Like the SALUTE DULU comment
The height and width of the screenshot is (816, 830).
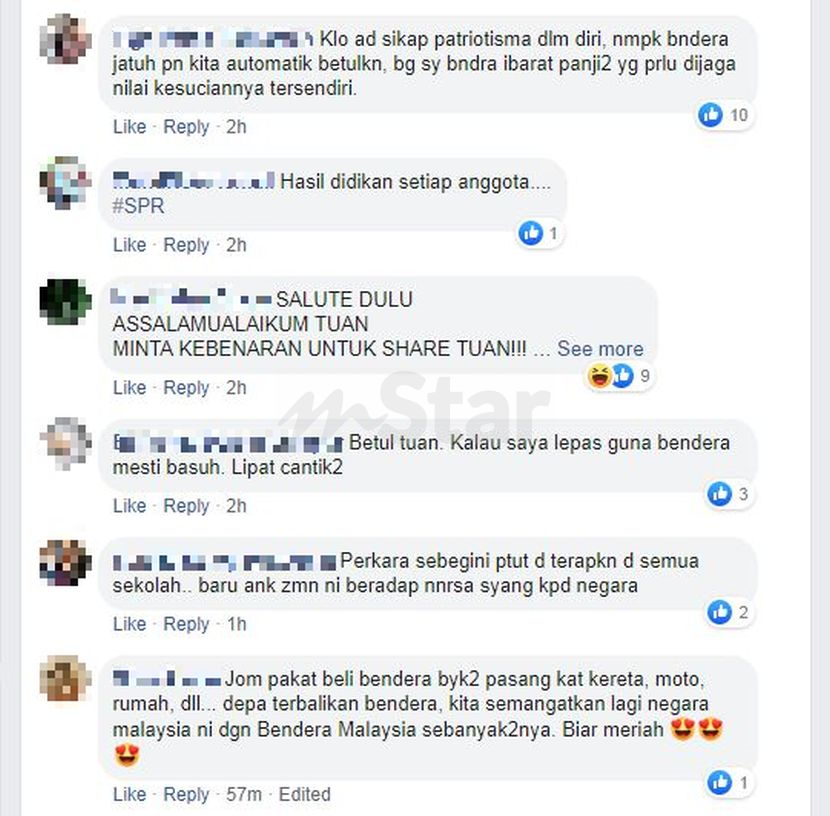[130, 388]
